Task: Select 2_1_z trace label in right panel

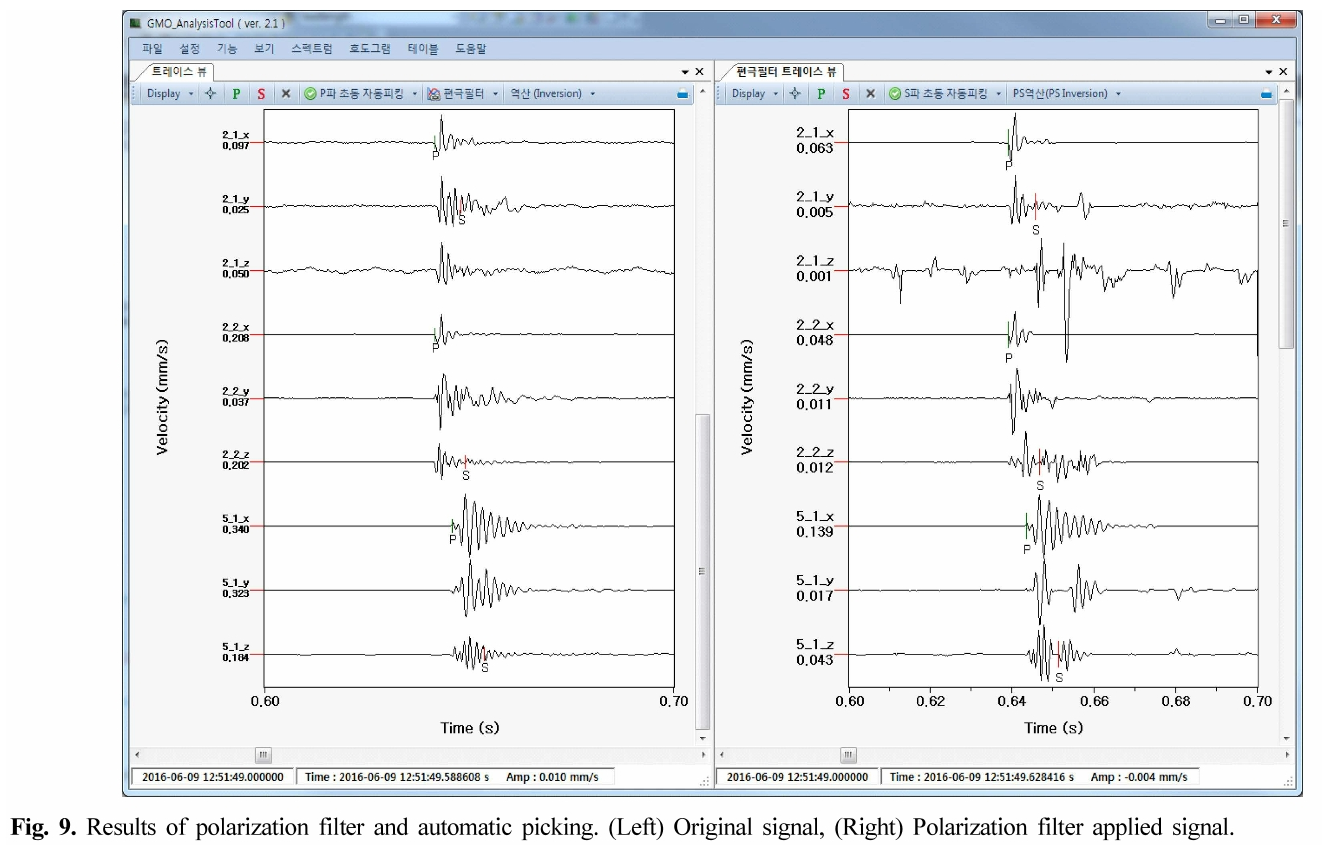Action: coord(814,261)
